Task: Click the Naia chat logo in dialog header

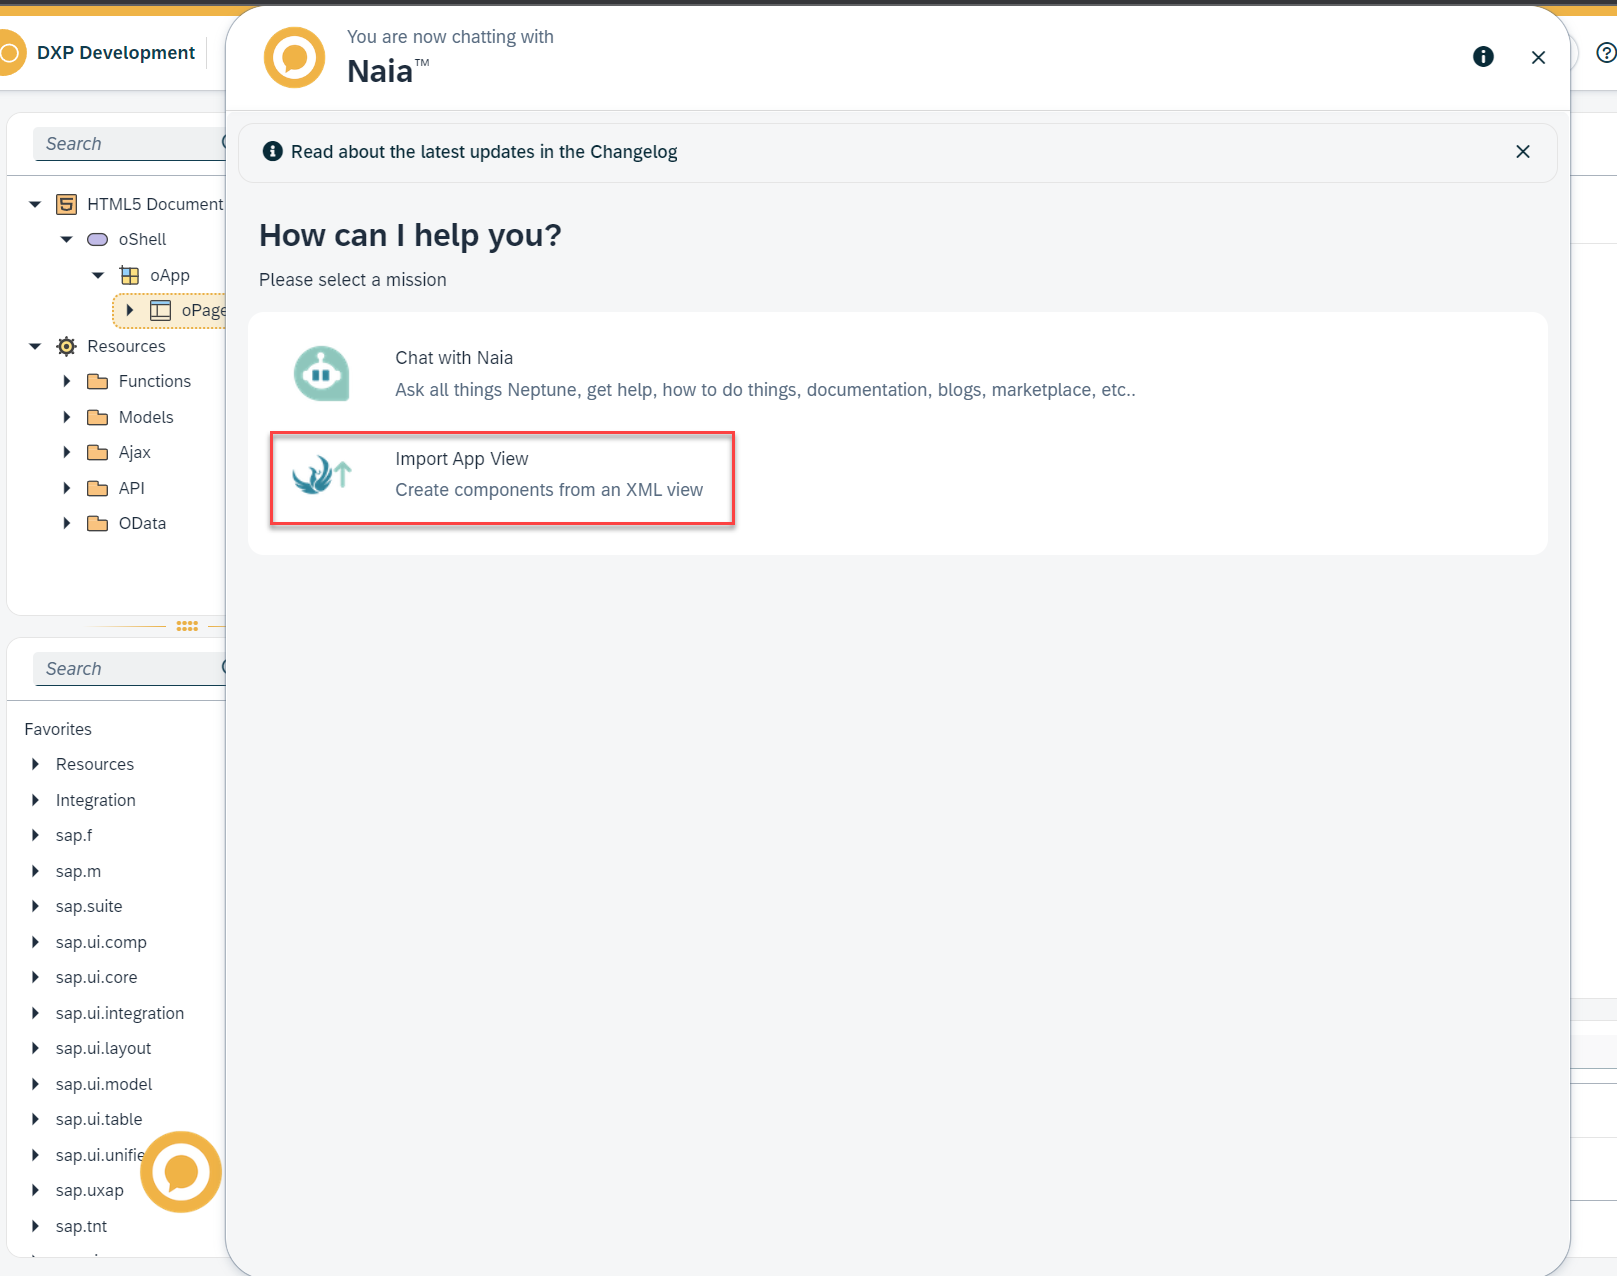Action: 294,57
